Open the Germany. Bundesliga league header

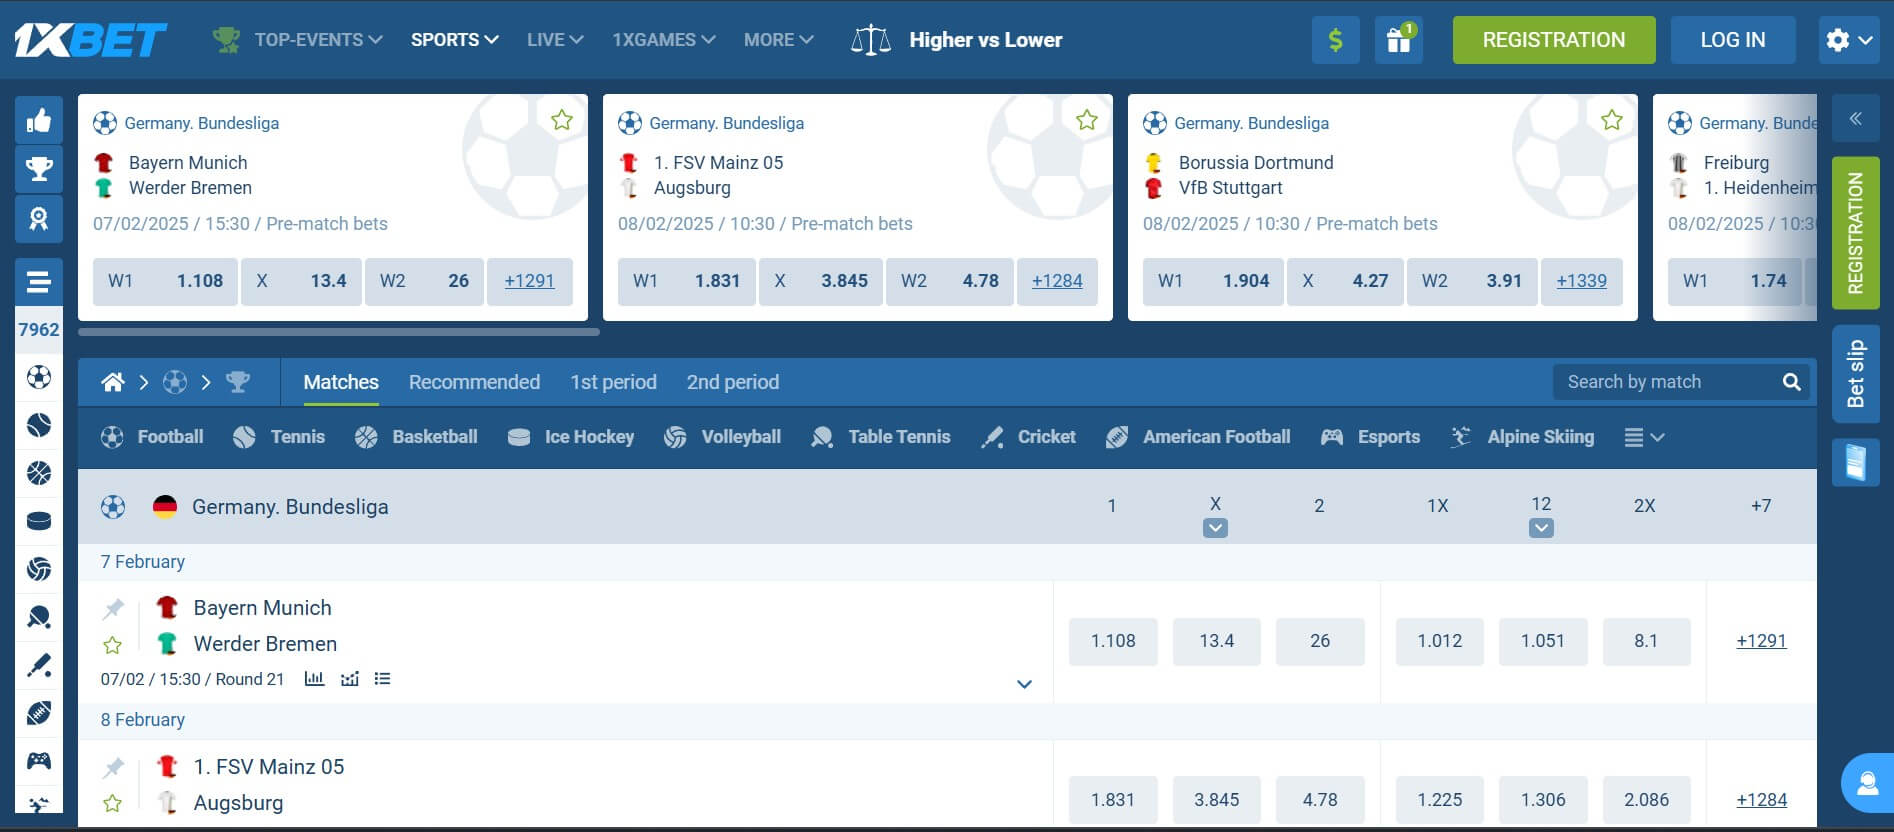pyautogui.click(x=290, y=507)
